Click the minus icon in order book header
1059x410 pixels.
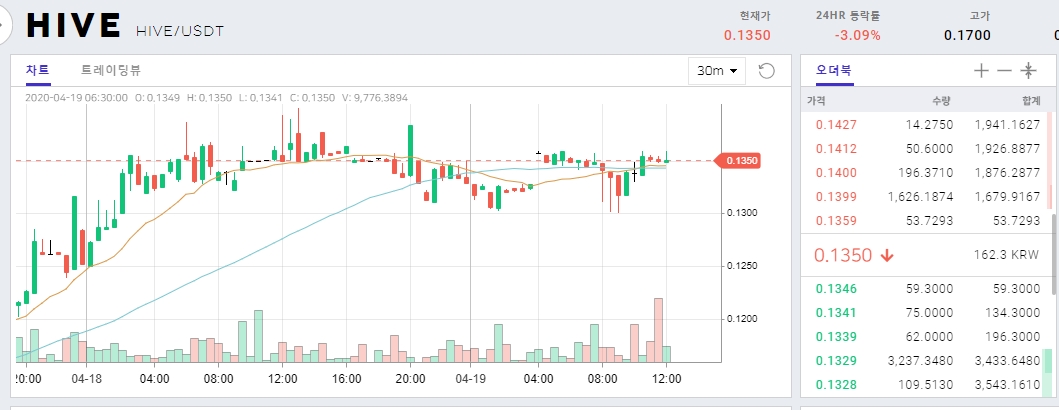click(x=1004, y=71)
